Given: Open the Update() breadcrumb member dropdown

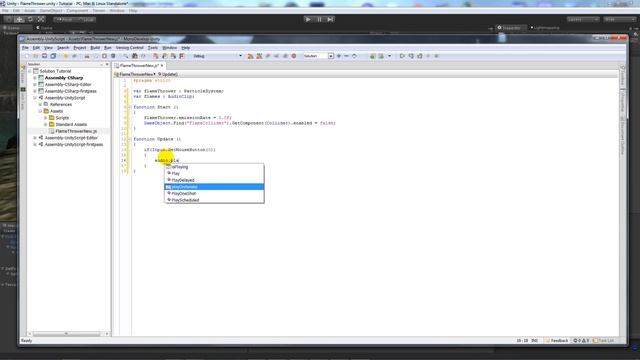Looking at the screenshot, I should tap(168, 74).
